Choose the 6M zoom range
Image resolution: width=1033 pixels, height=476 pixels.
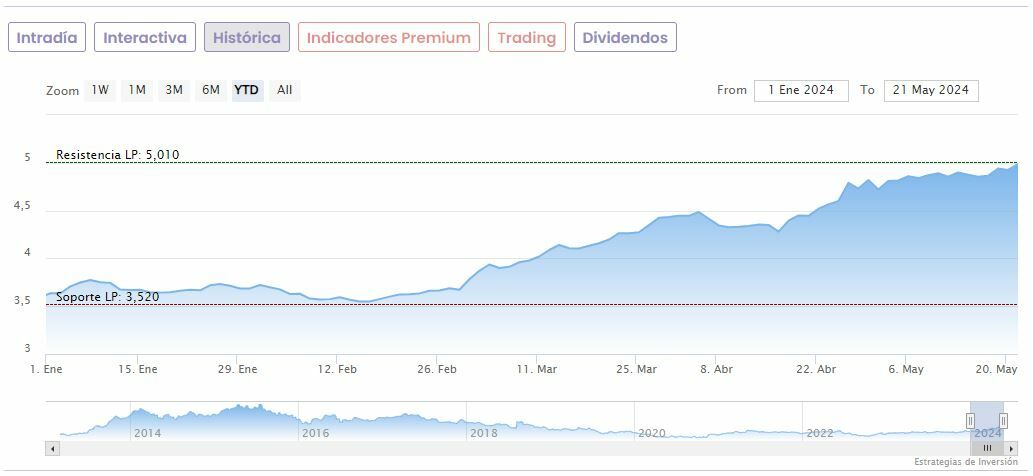[x=210, y=90]
